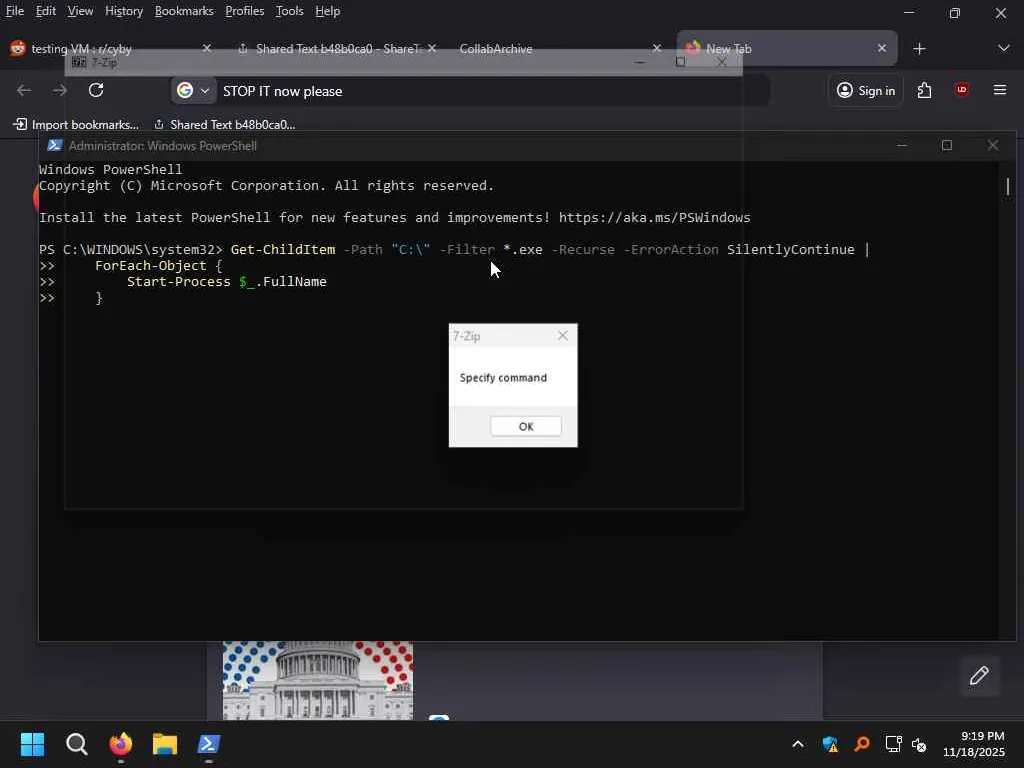Reload the current page

pyautogui.click(x=96, y=90)
